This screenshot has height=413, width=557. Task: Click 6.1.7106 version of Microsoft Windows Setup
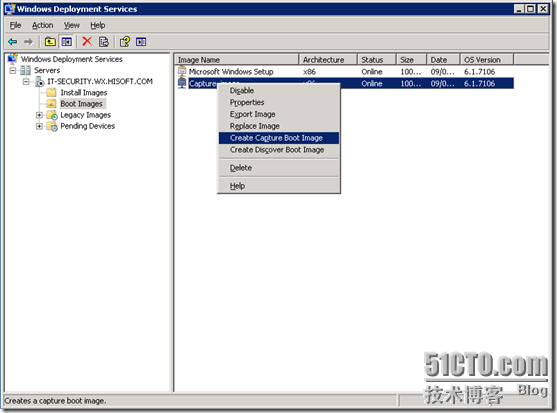[480, 72]
